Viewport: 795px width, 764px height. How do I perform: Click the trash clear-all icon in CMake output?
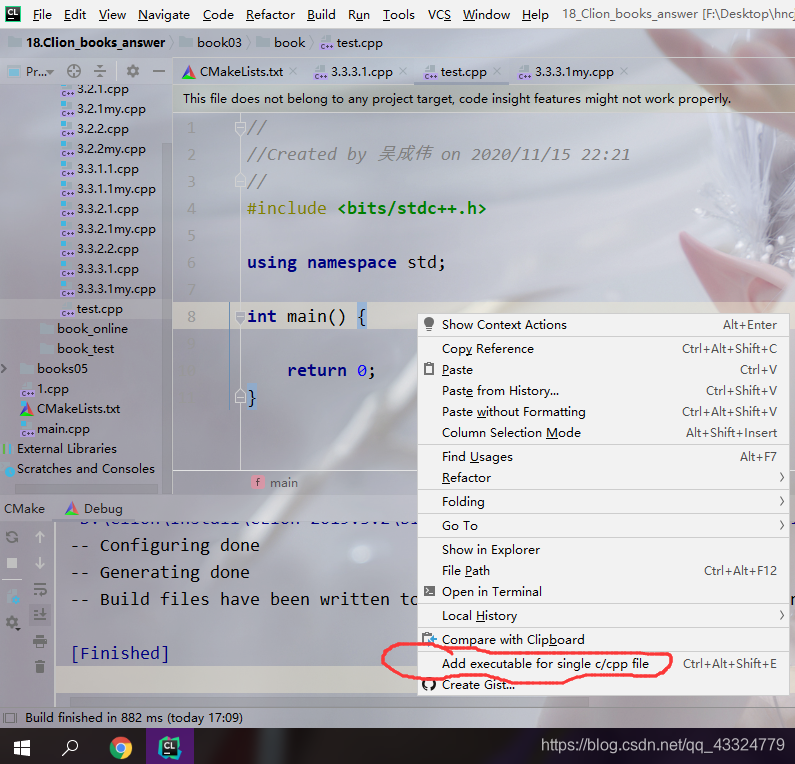click(40, 666)
